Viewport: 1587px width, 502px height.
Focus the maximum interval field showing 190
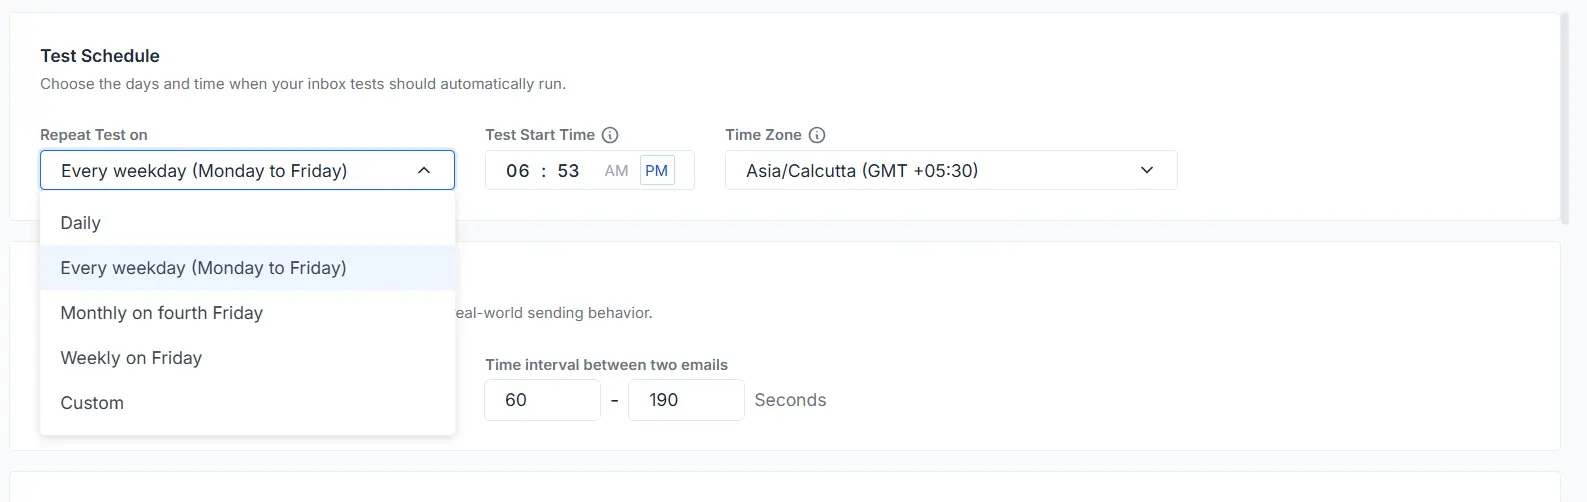point(686,400)
